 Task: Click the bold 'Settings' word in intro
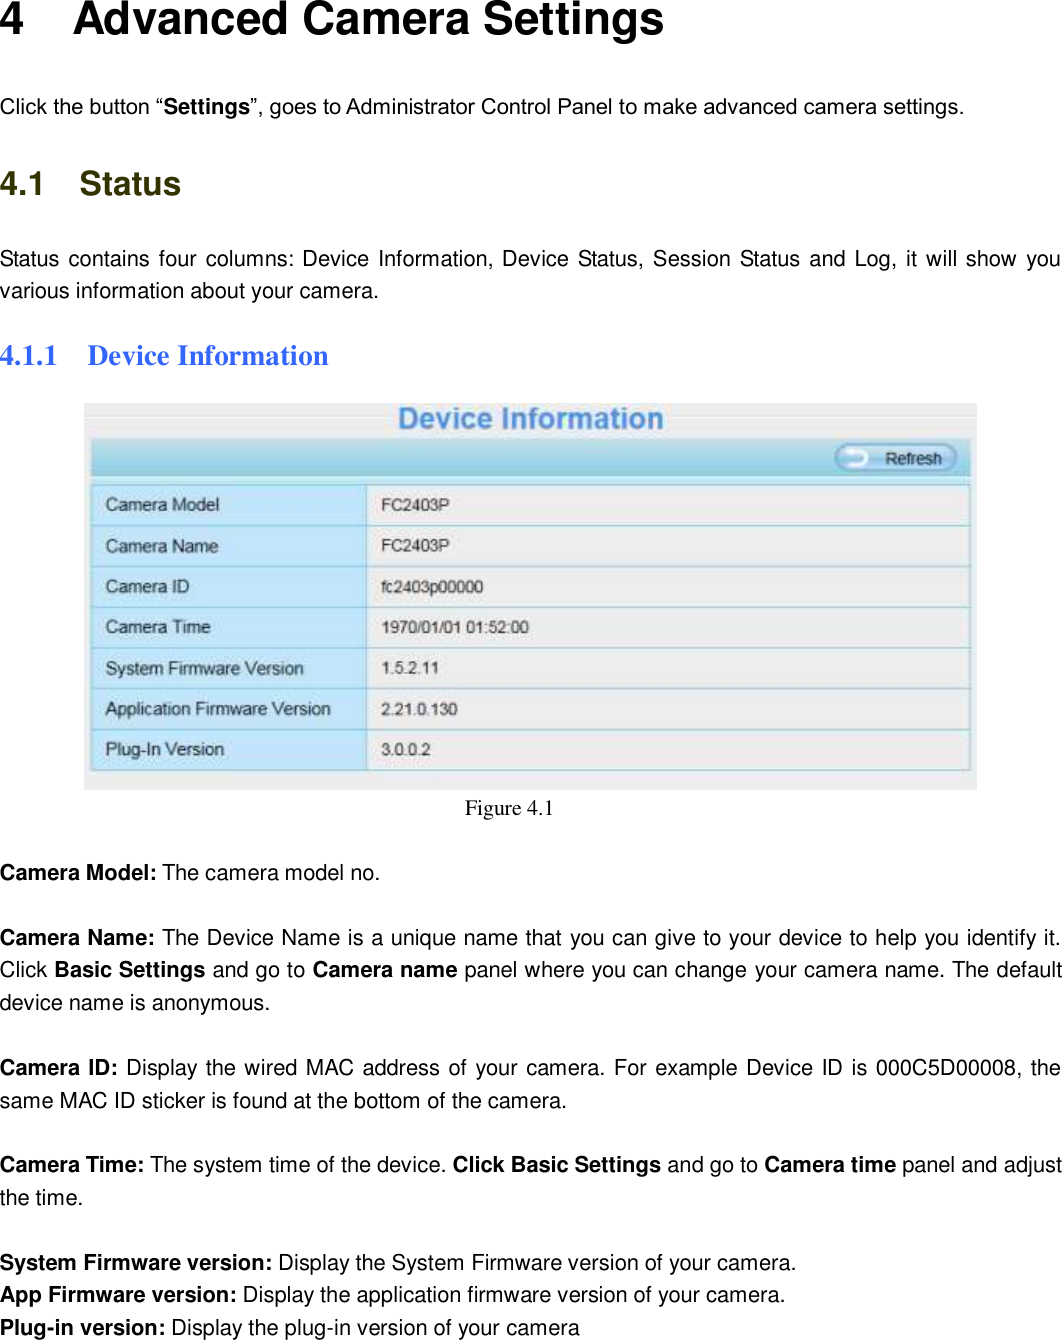click(206, 107)
